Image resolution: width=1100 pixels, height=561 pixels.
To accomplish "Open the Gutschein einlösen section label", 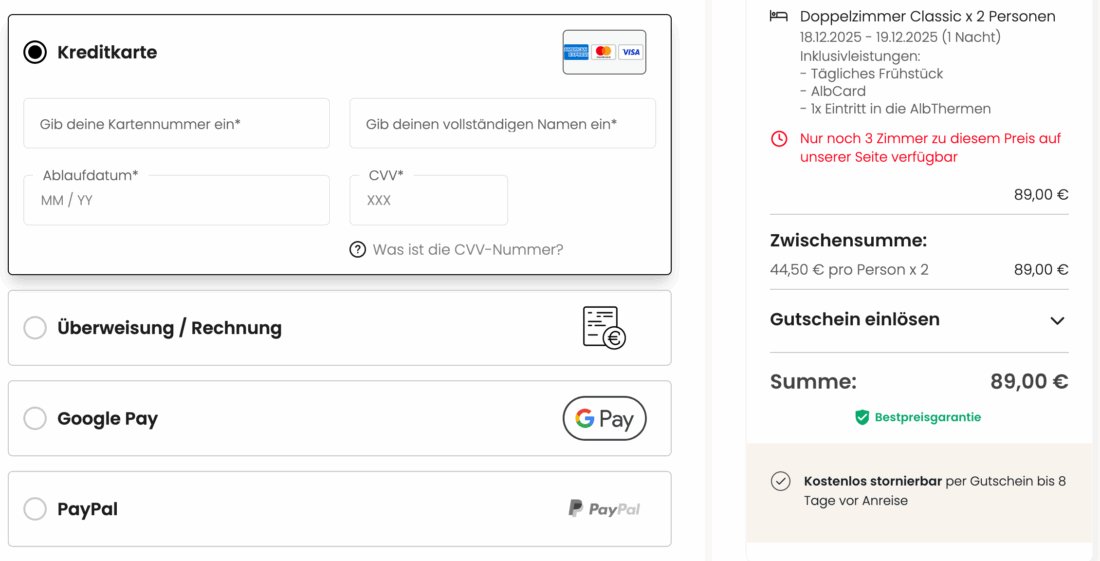I will [x=855, y=320].
